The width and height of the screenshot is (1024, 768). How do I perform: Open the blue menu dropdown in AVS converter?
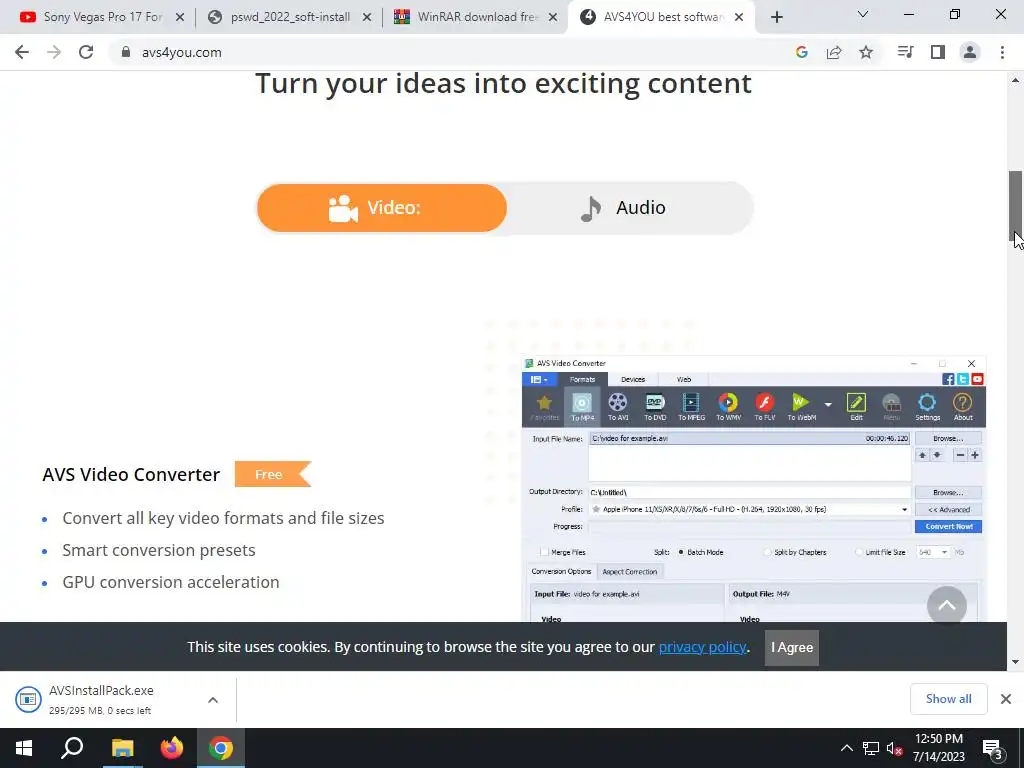coord(539,379)
